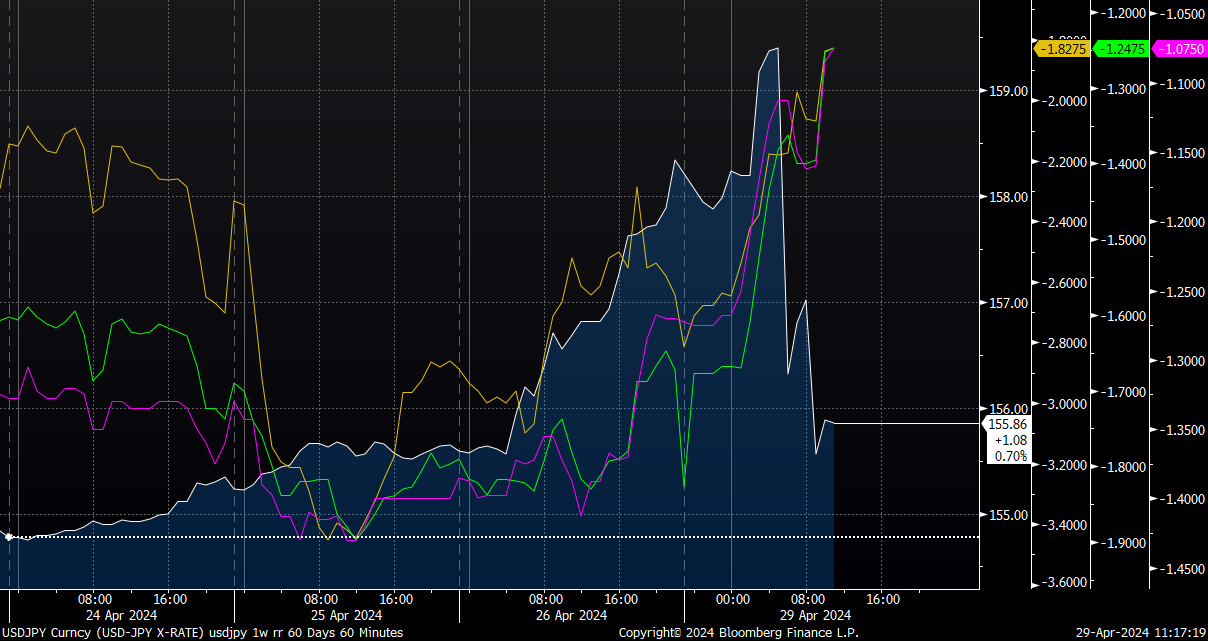Click the green -1.2475 value tag
Screen dimensions: 1208x641
pyautogui.click(x=1121, y=48)
